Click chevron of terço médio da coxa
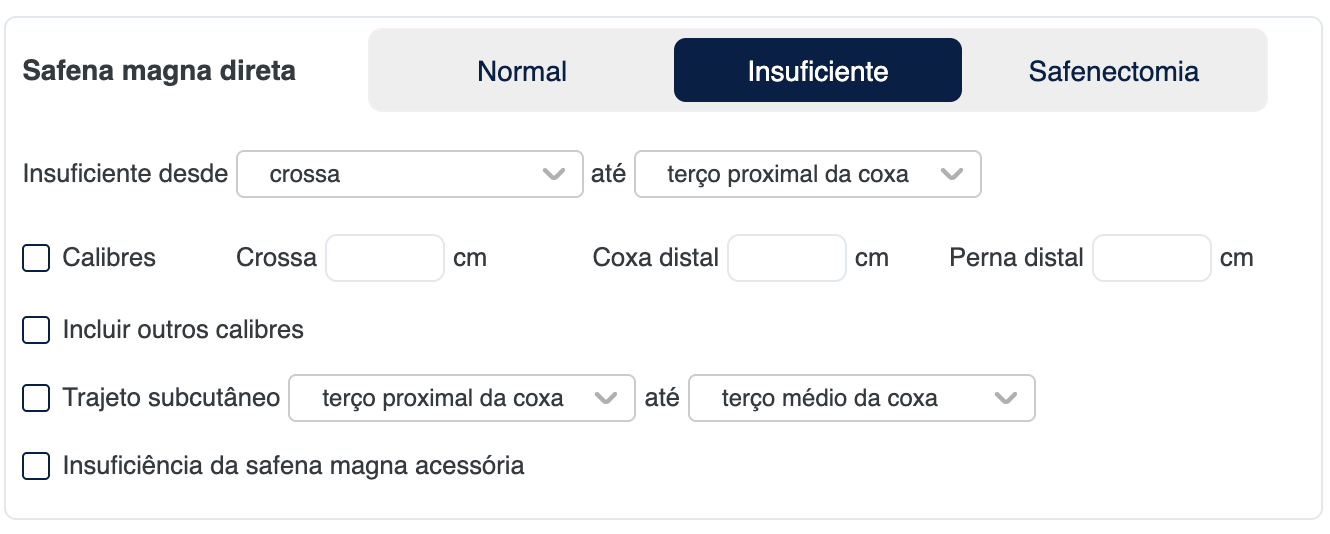Image resolution: width=1330 pixels, height=534 pixels. (1005, 398)
